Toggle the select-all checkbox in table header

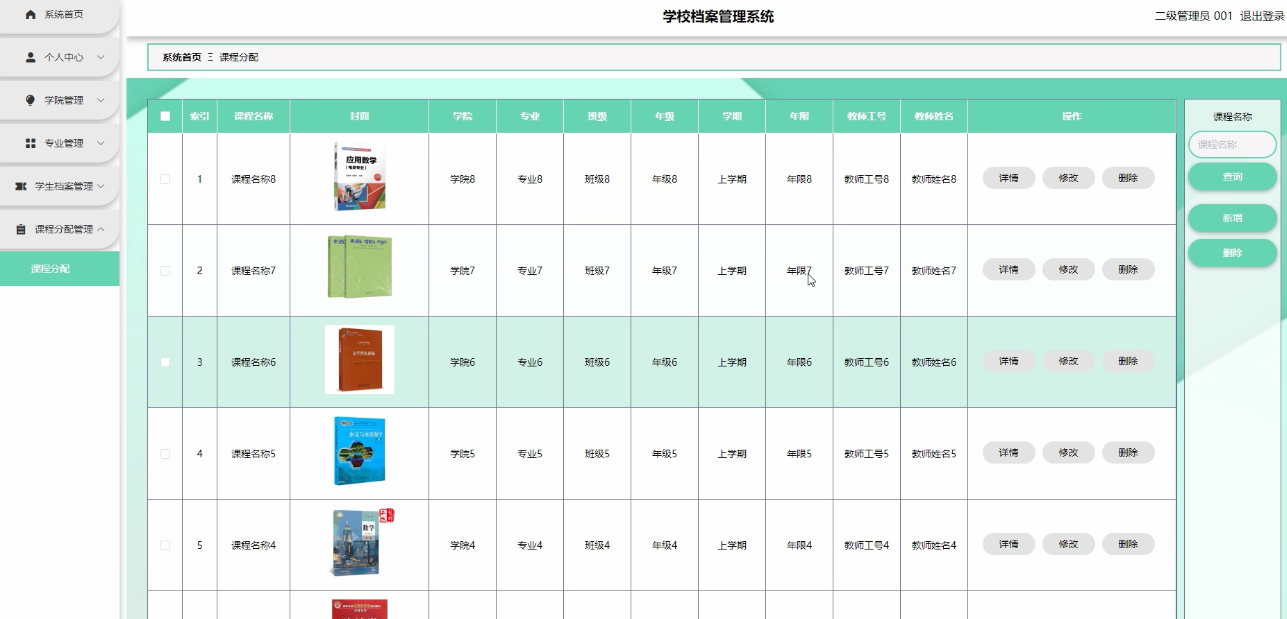coord(165,116)
